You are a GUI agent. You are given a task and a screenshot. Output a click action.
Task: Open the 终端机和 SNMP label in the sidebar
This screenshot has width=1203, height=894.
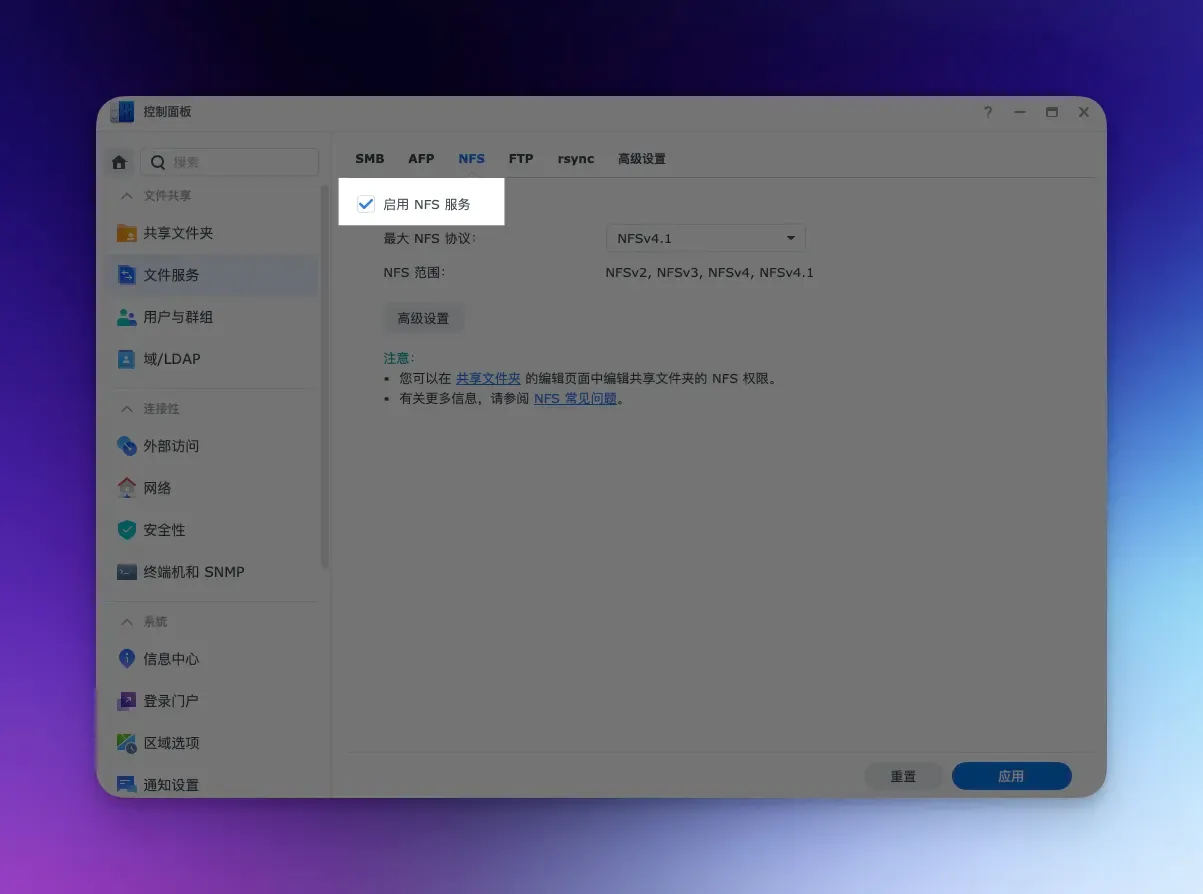(x=194, y=572)
